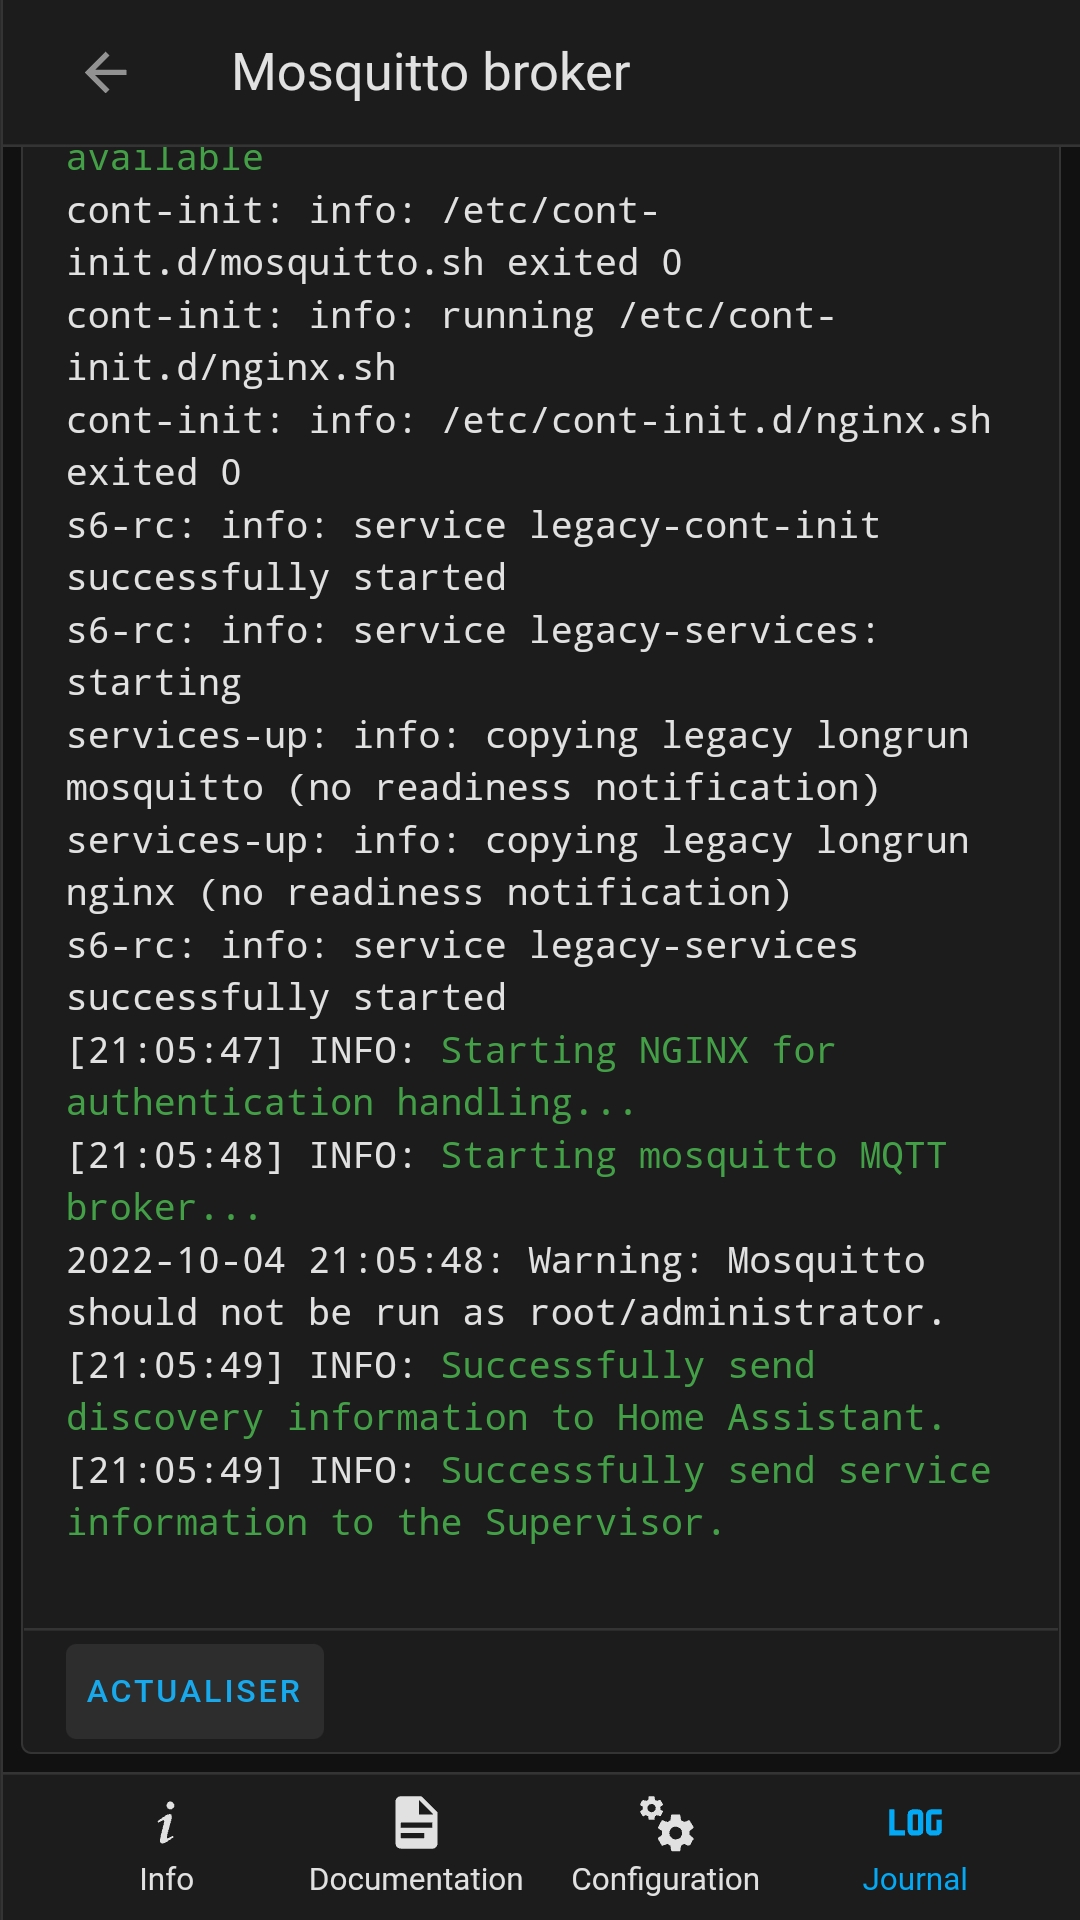Switch to the Info tab label
Screen dimensions: 1080x1920
click(x=166, y=1879)
